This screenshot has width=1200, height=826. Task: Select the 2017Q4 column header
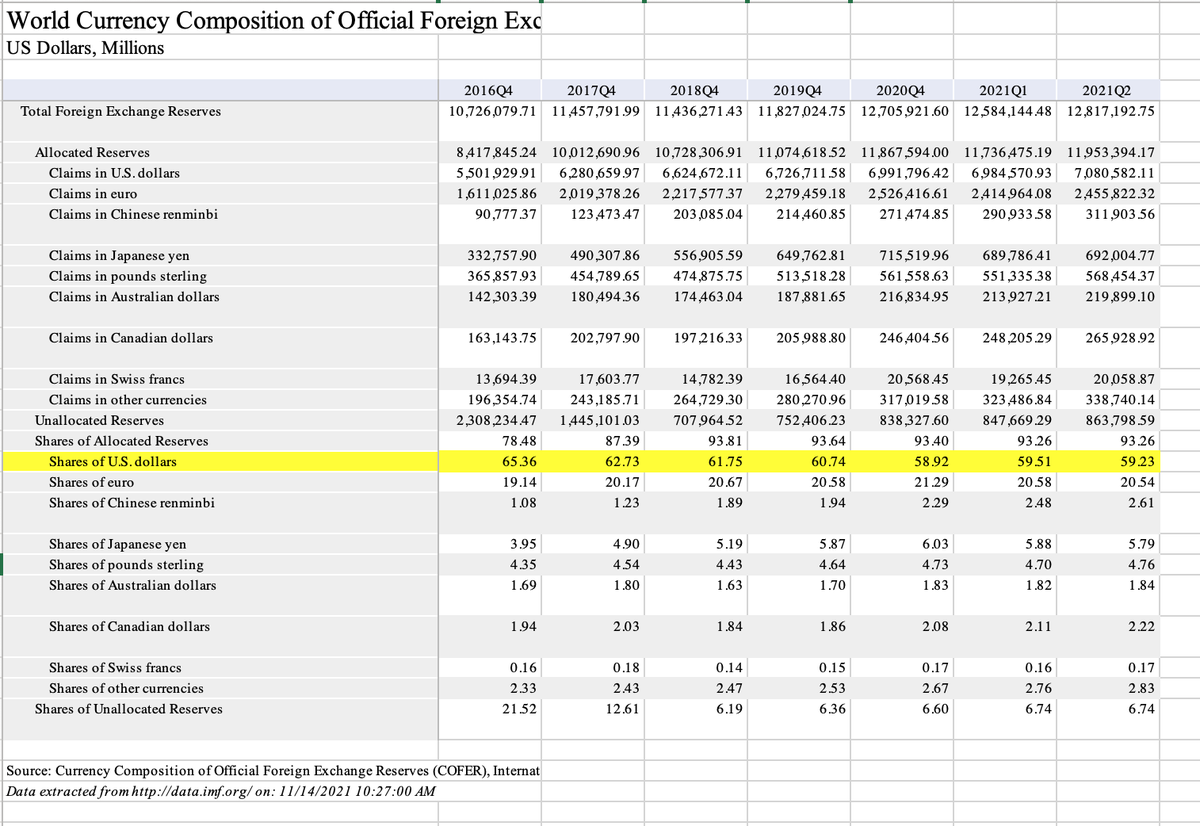pyautogui.click(x=589, y=92)
